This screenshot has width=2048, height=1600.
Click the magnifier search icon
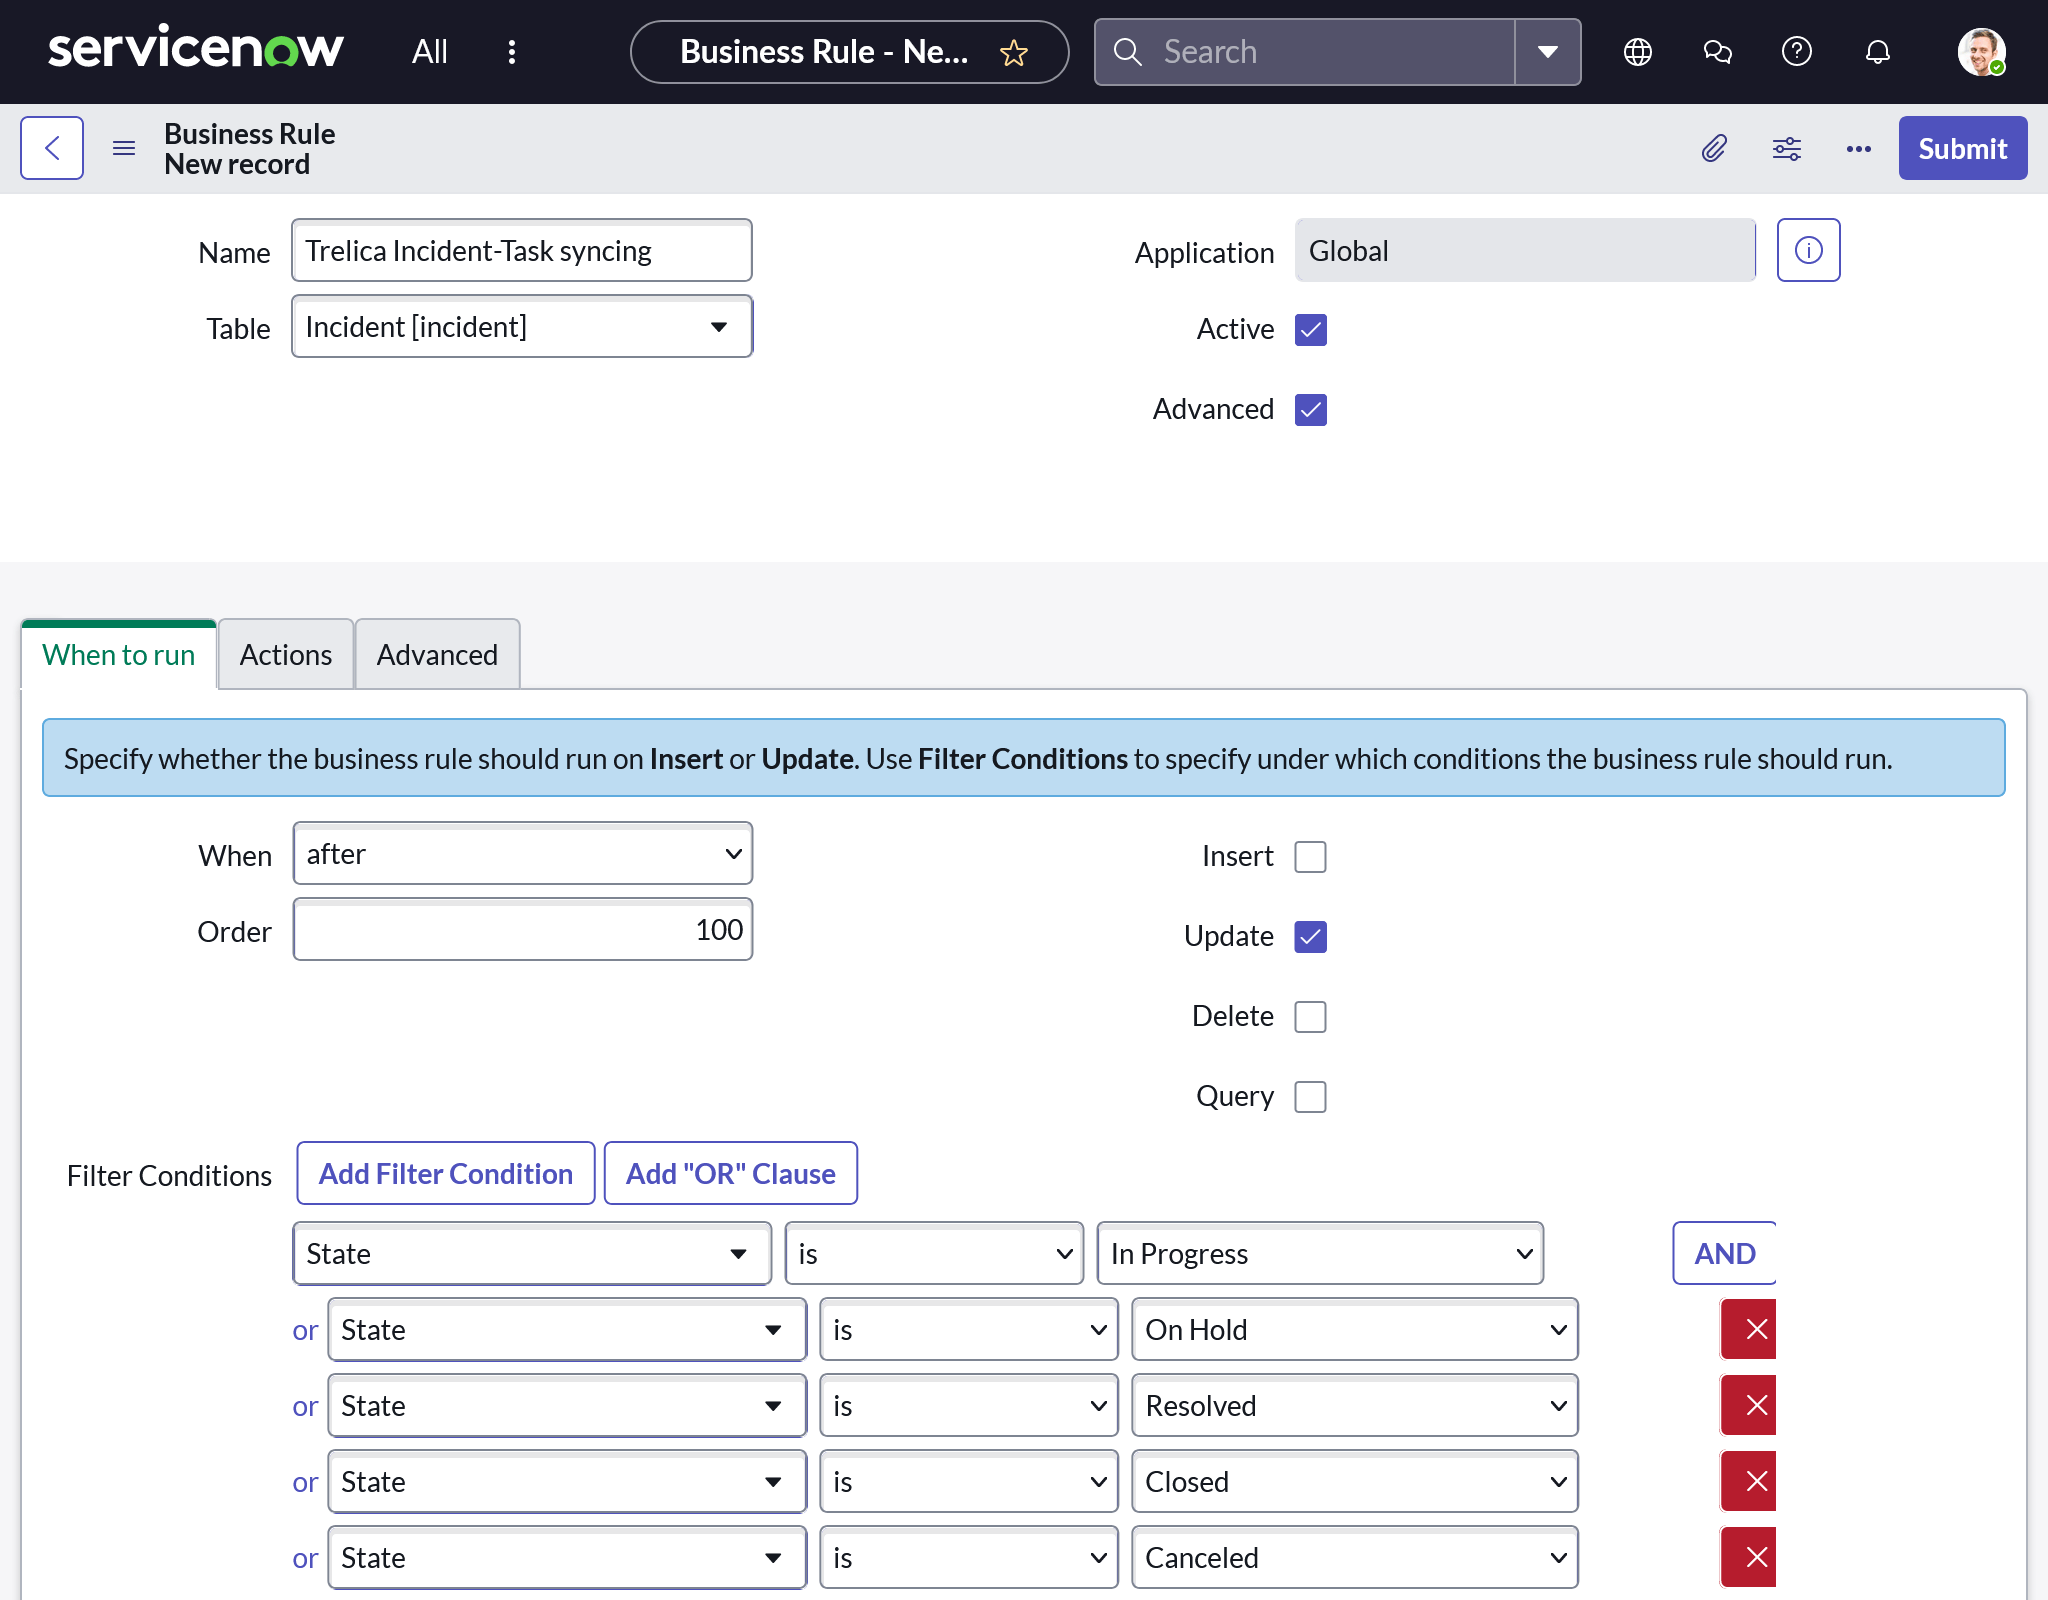tap(1128, 52)
